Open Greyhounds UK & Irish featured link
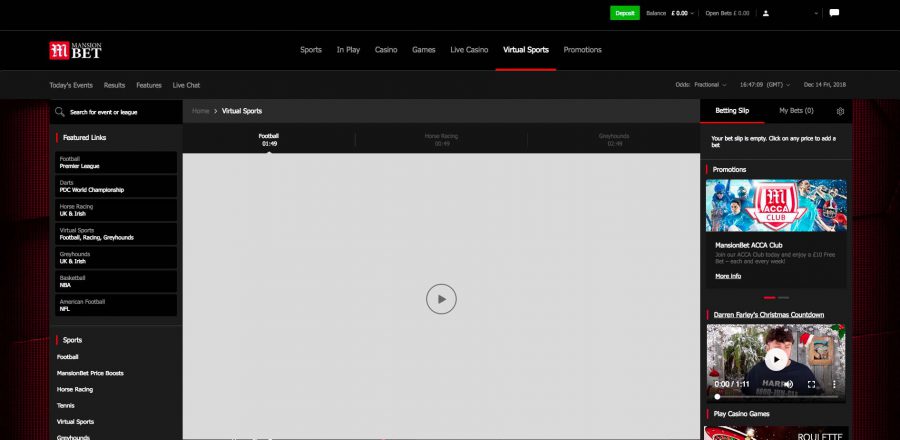The image size is (900, 440). tap(116, 258)
